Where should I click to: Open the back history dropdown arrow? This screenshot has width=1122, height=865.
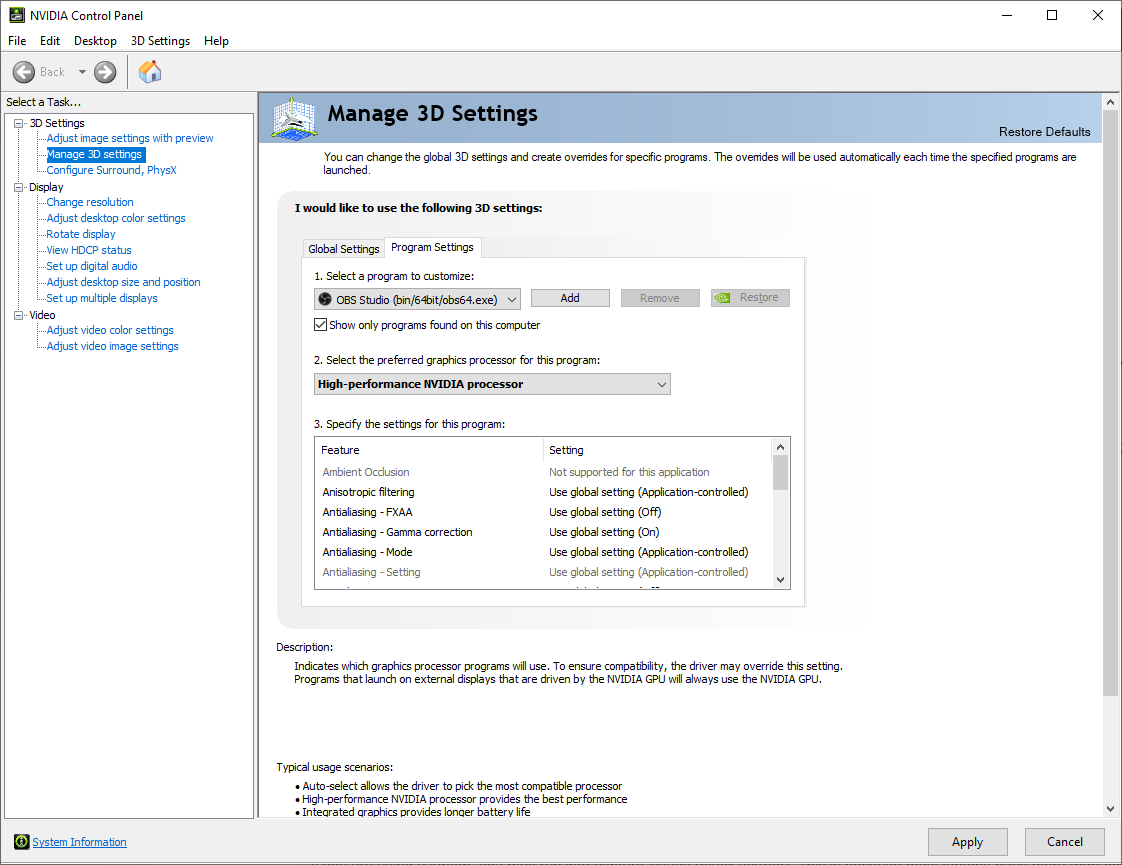coord(82,72)
